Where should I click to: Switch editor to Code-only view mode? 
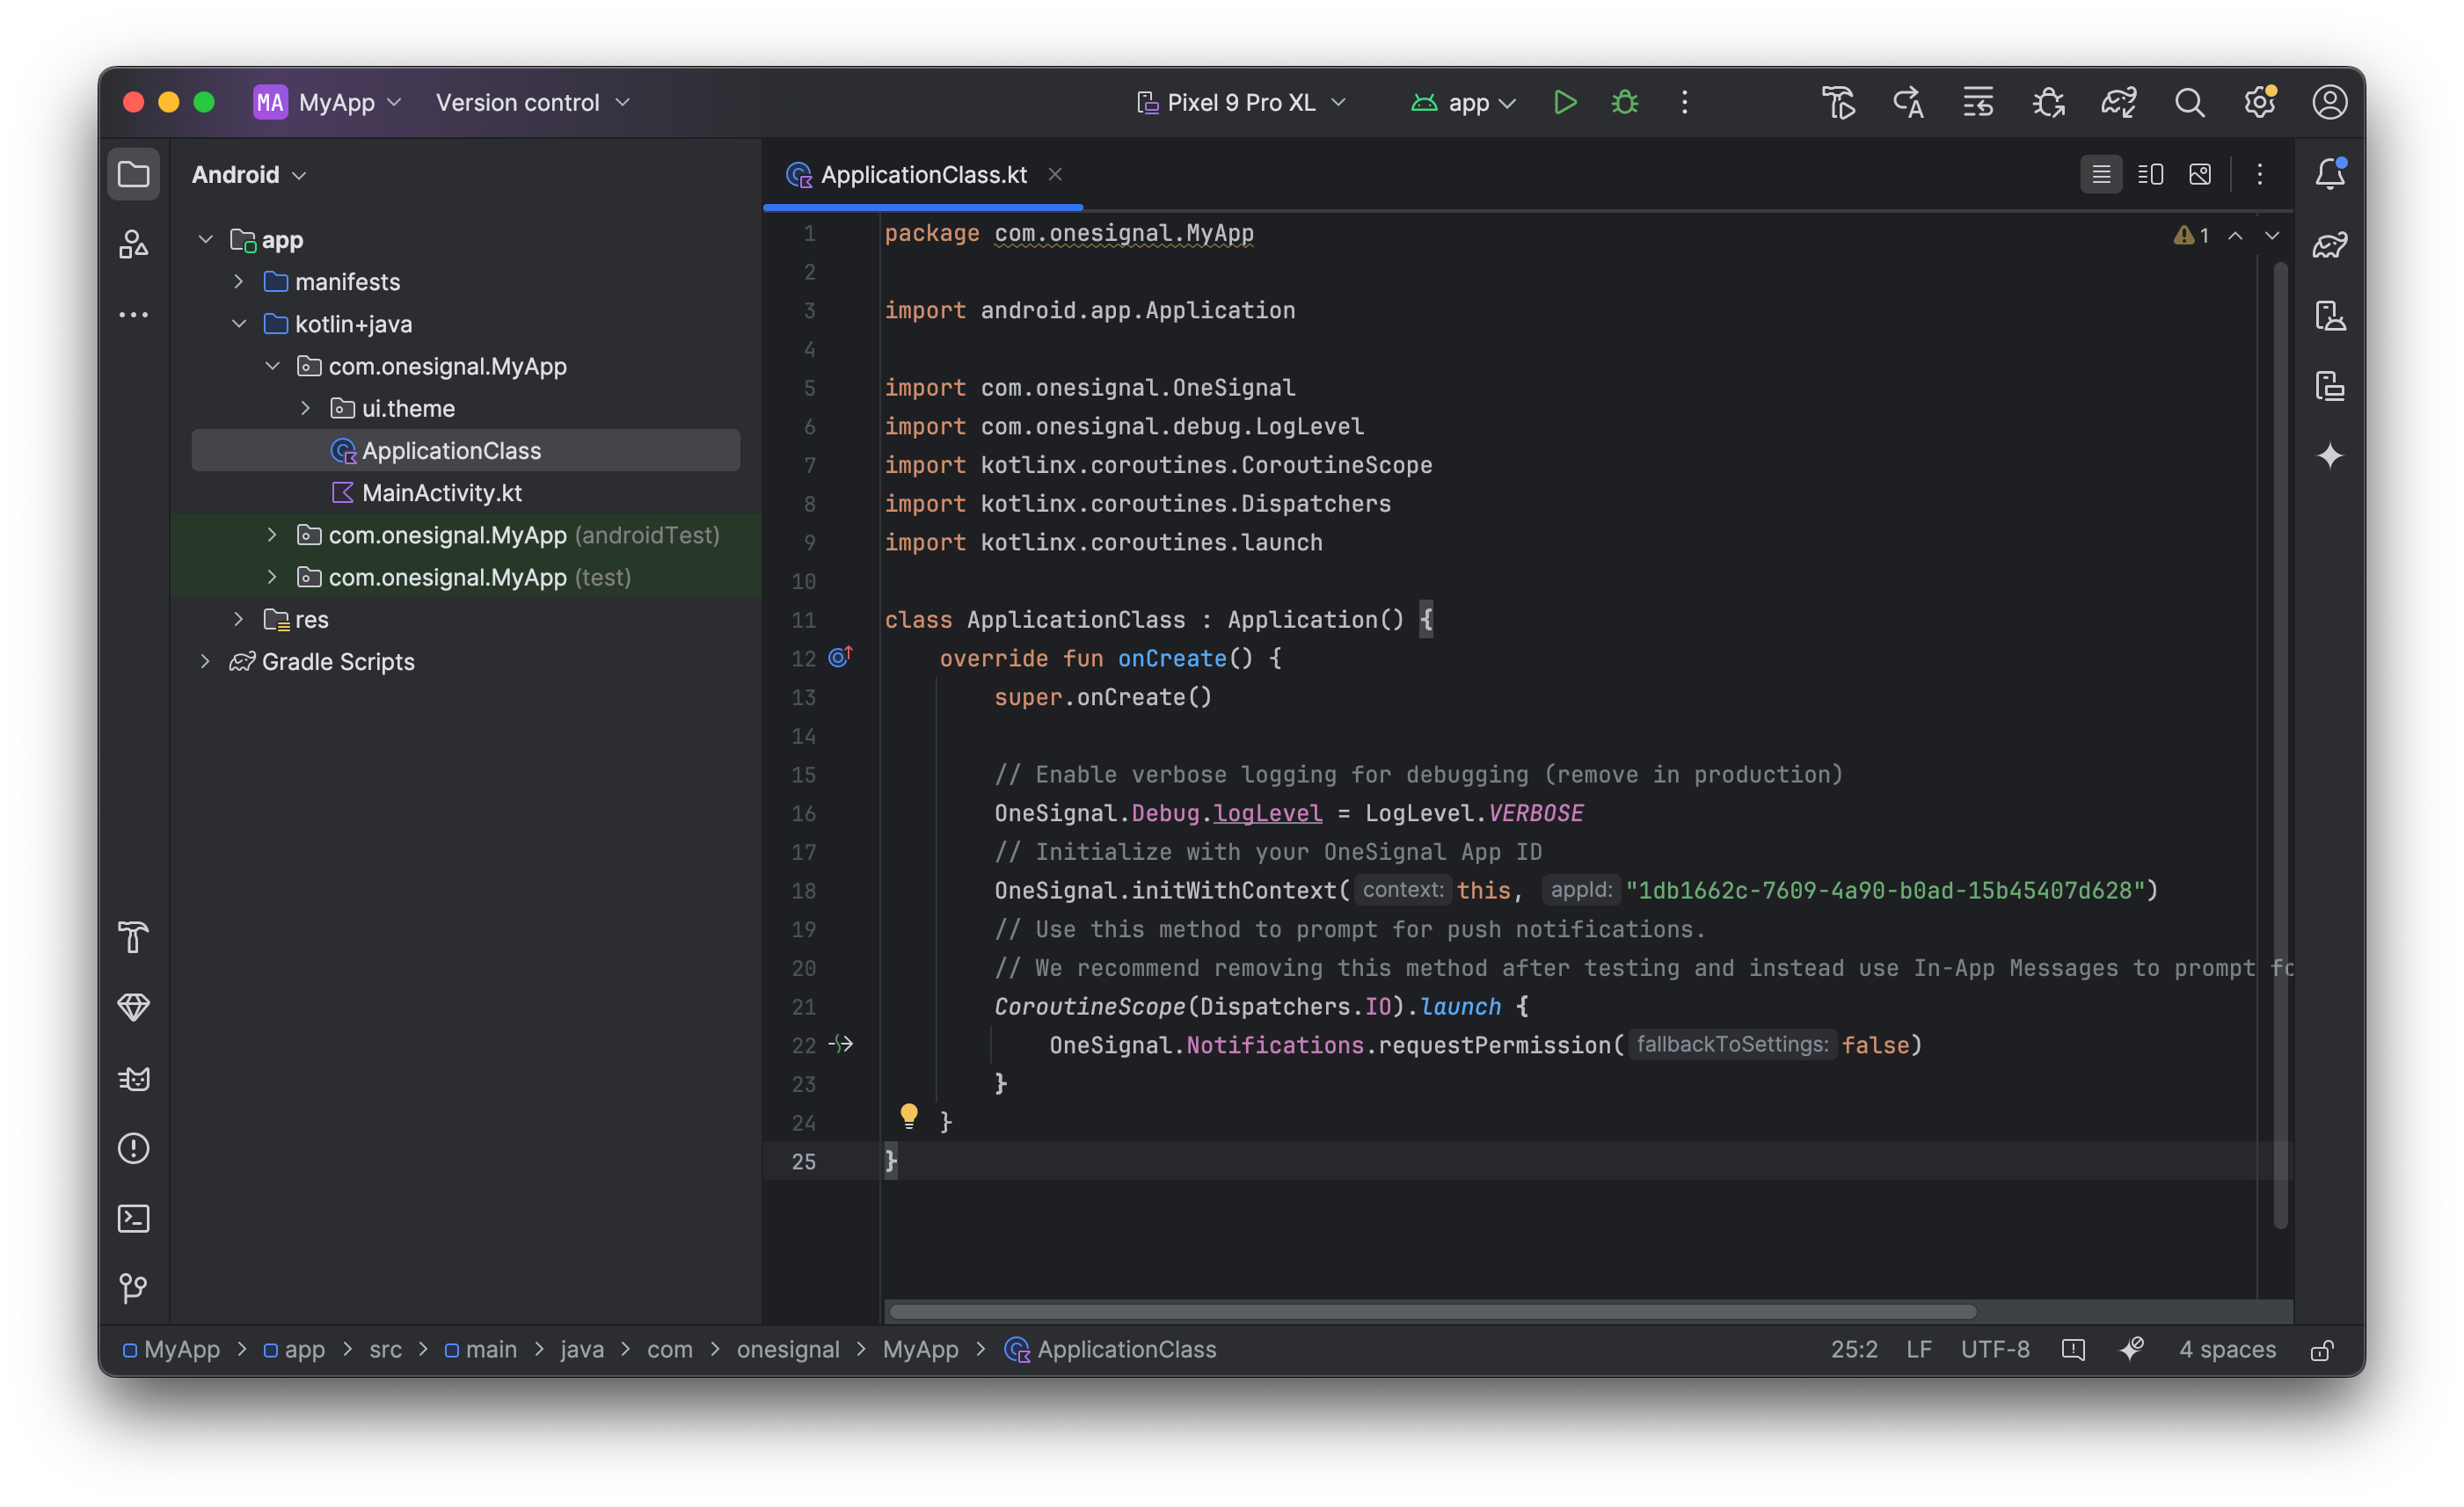pos(2101,174)
